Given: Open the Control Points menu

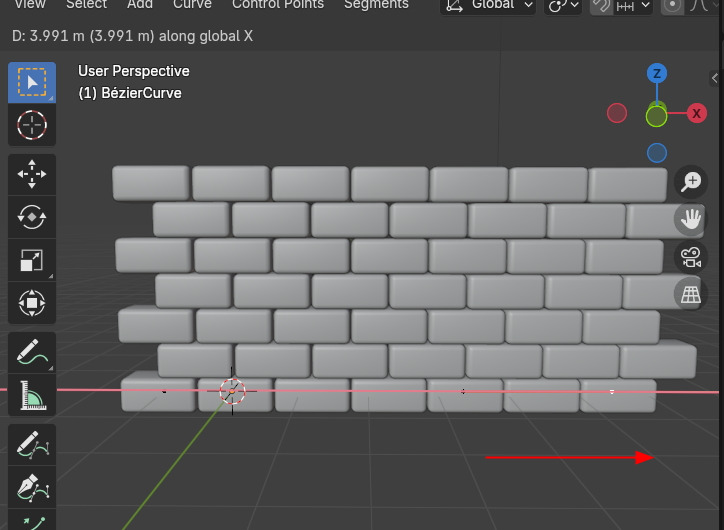Looking at the screenshot, I should click(278, 5).
